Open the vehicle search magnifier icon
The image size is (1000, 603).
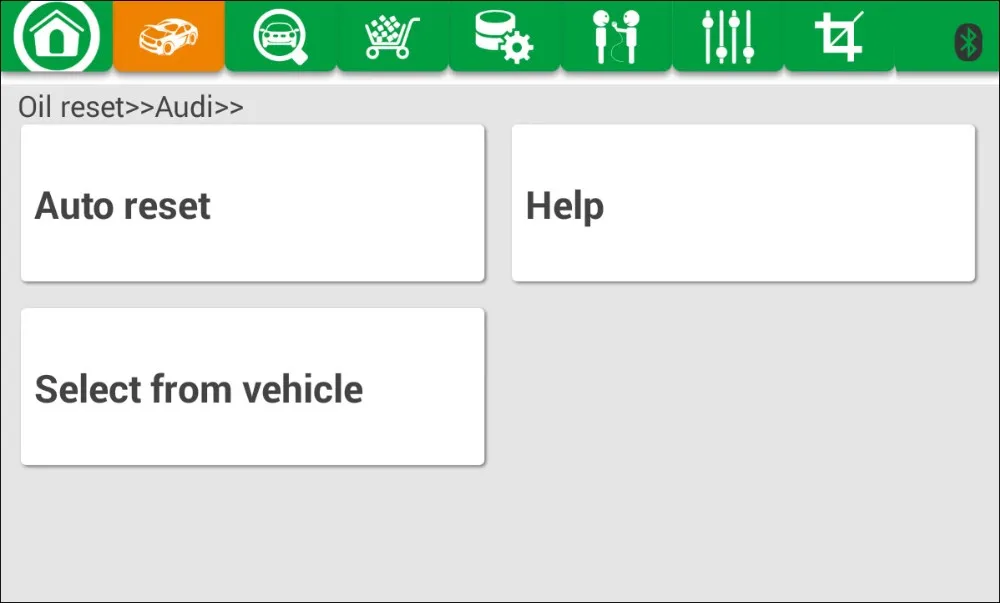pos(281,36)
